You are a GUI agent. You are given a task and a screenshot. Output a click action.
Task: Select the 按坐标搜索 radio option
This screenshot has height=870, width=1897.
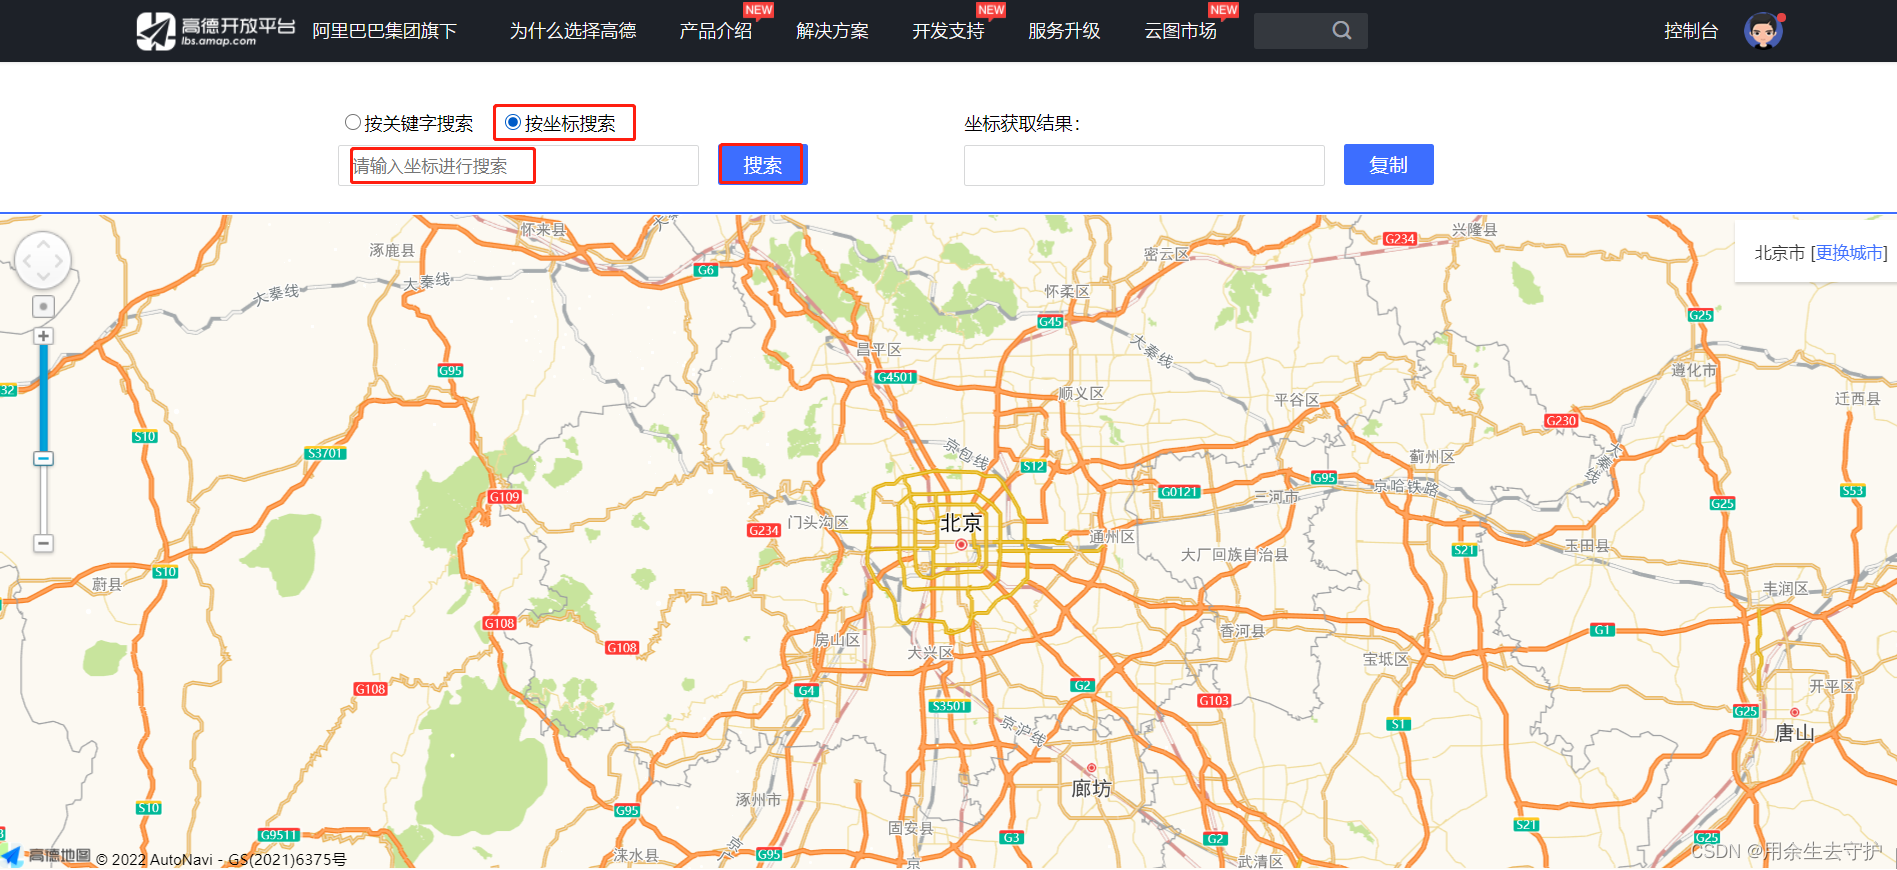(x=513, y=122)
